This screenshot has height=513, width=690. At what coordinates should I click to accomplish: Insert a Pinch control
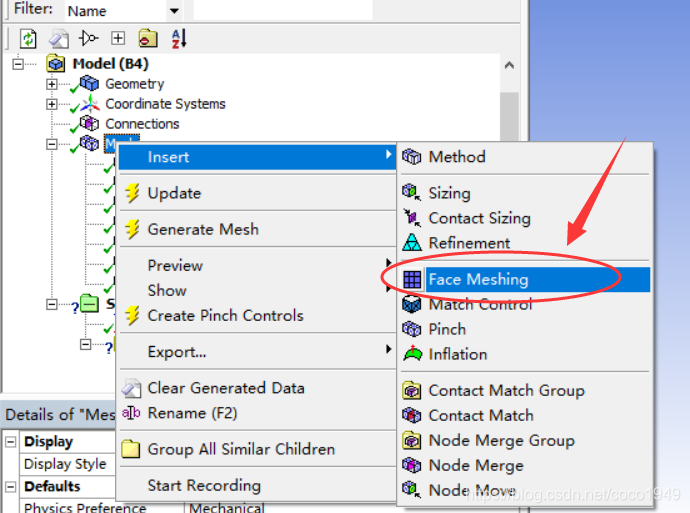[525, 329]
